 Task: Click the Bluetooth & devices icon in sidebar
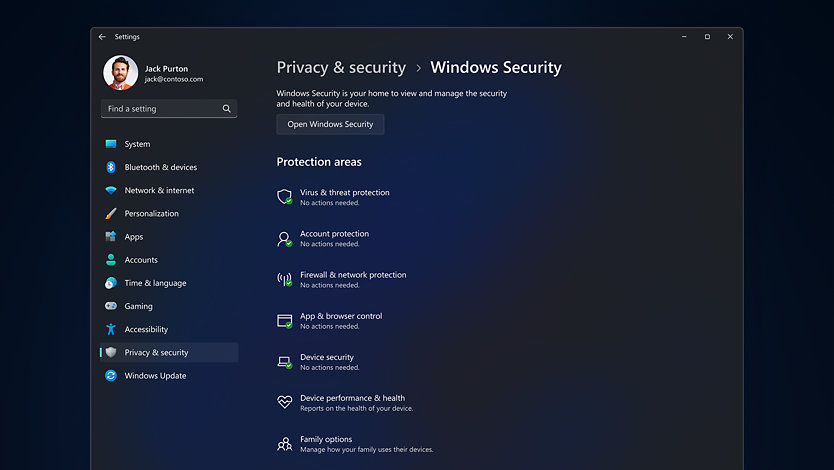tap(111, 167)
